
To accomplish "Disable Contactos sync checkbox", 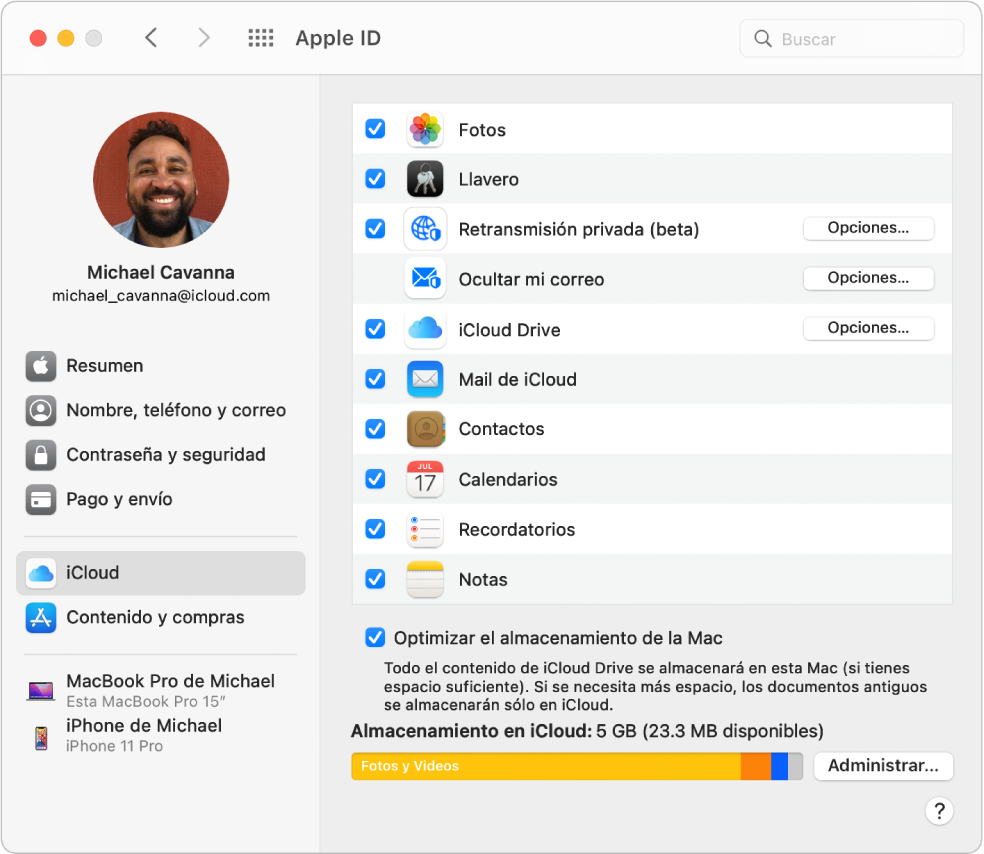I will coord(375,429).
